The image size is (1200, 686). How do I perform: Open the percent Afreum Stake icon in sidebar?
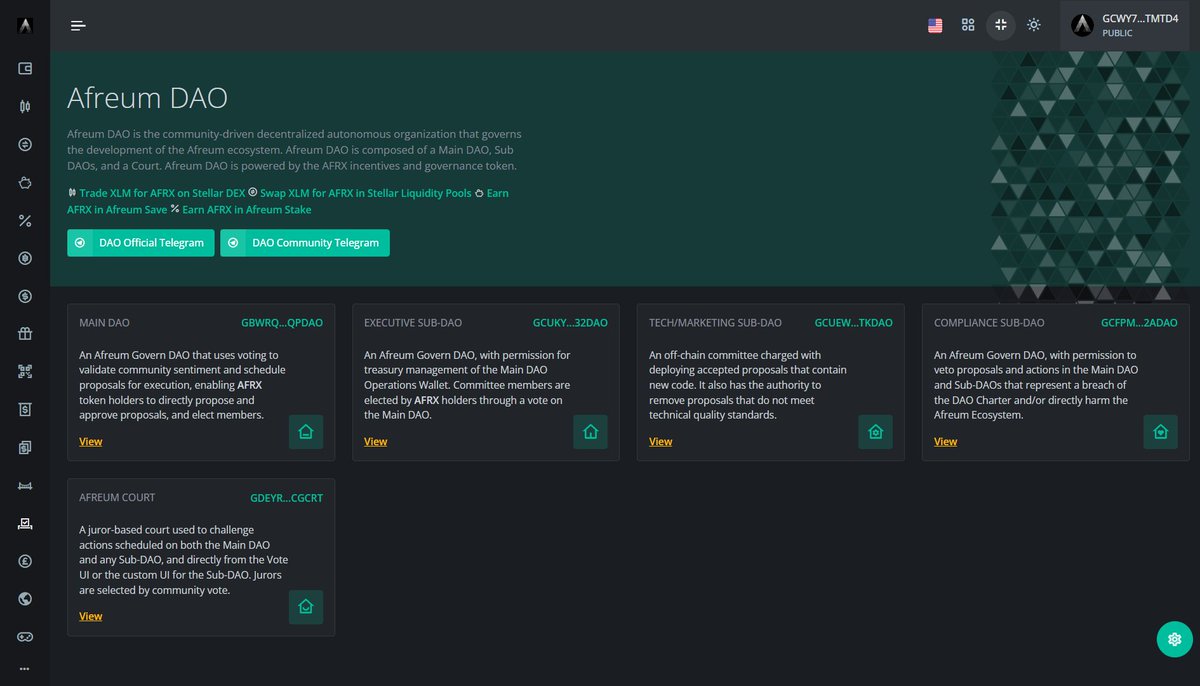coord(23,220)
